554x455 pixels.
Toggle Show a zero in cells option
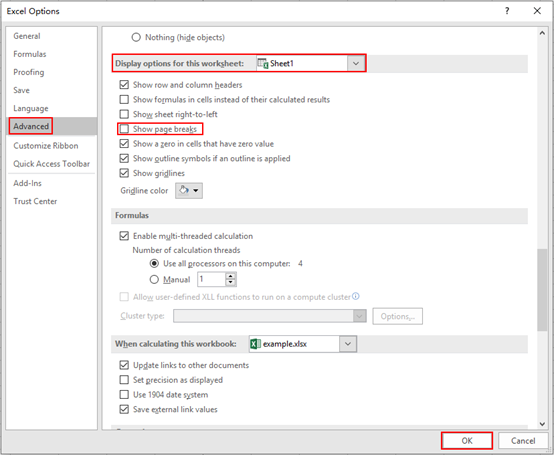point(124,144)
